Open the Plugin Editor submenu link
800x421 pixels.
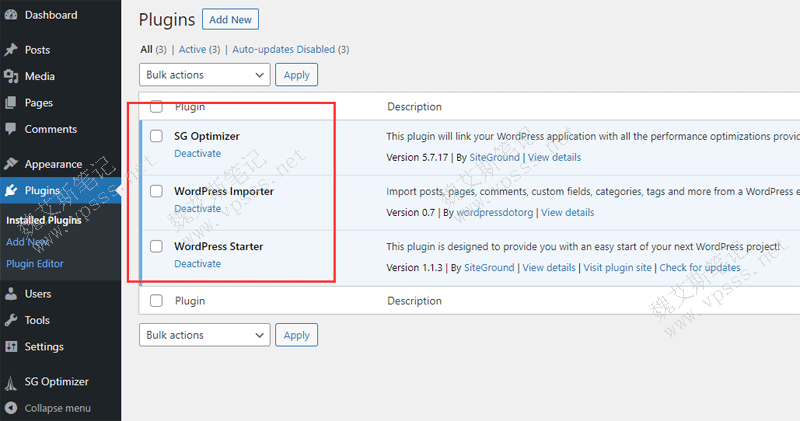tap(35, 264)
